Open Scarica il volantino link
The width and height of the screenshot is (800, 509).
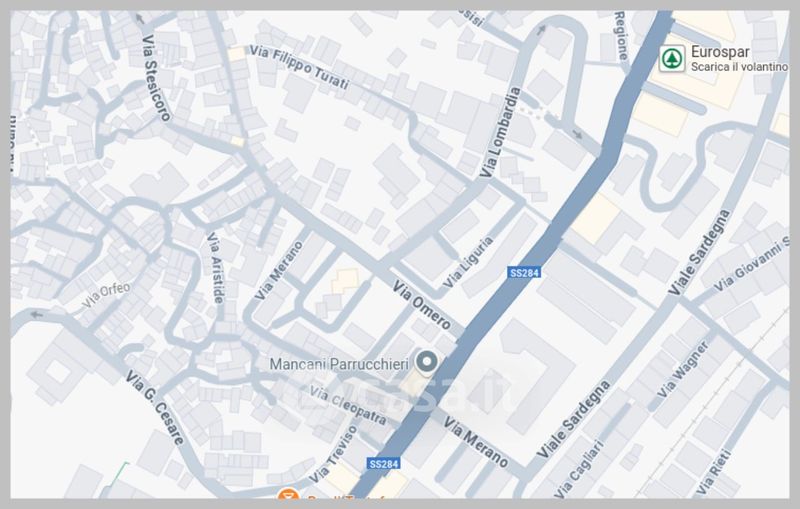tap(739, 67)
